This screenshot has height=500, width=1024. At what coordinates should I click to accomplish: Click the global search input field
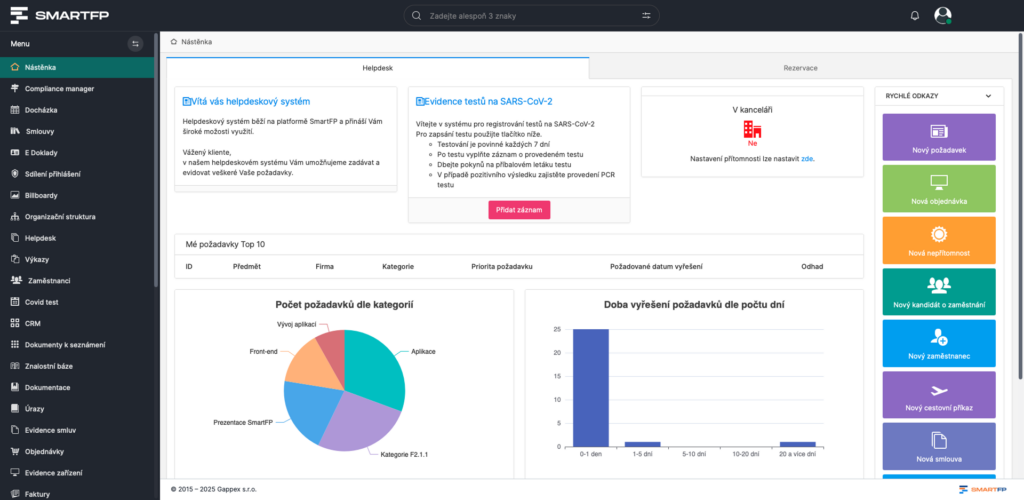[x=530, y=15]
